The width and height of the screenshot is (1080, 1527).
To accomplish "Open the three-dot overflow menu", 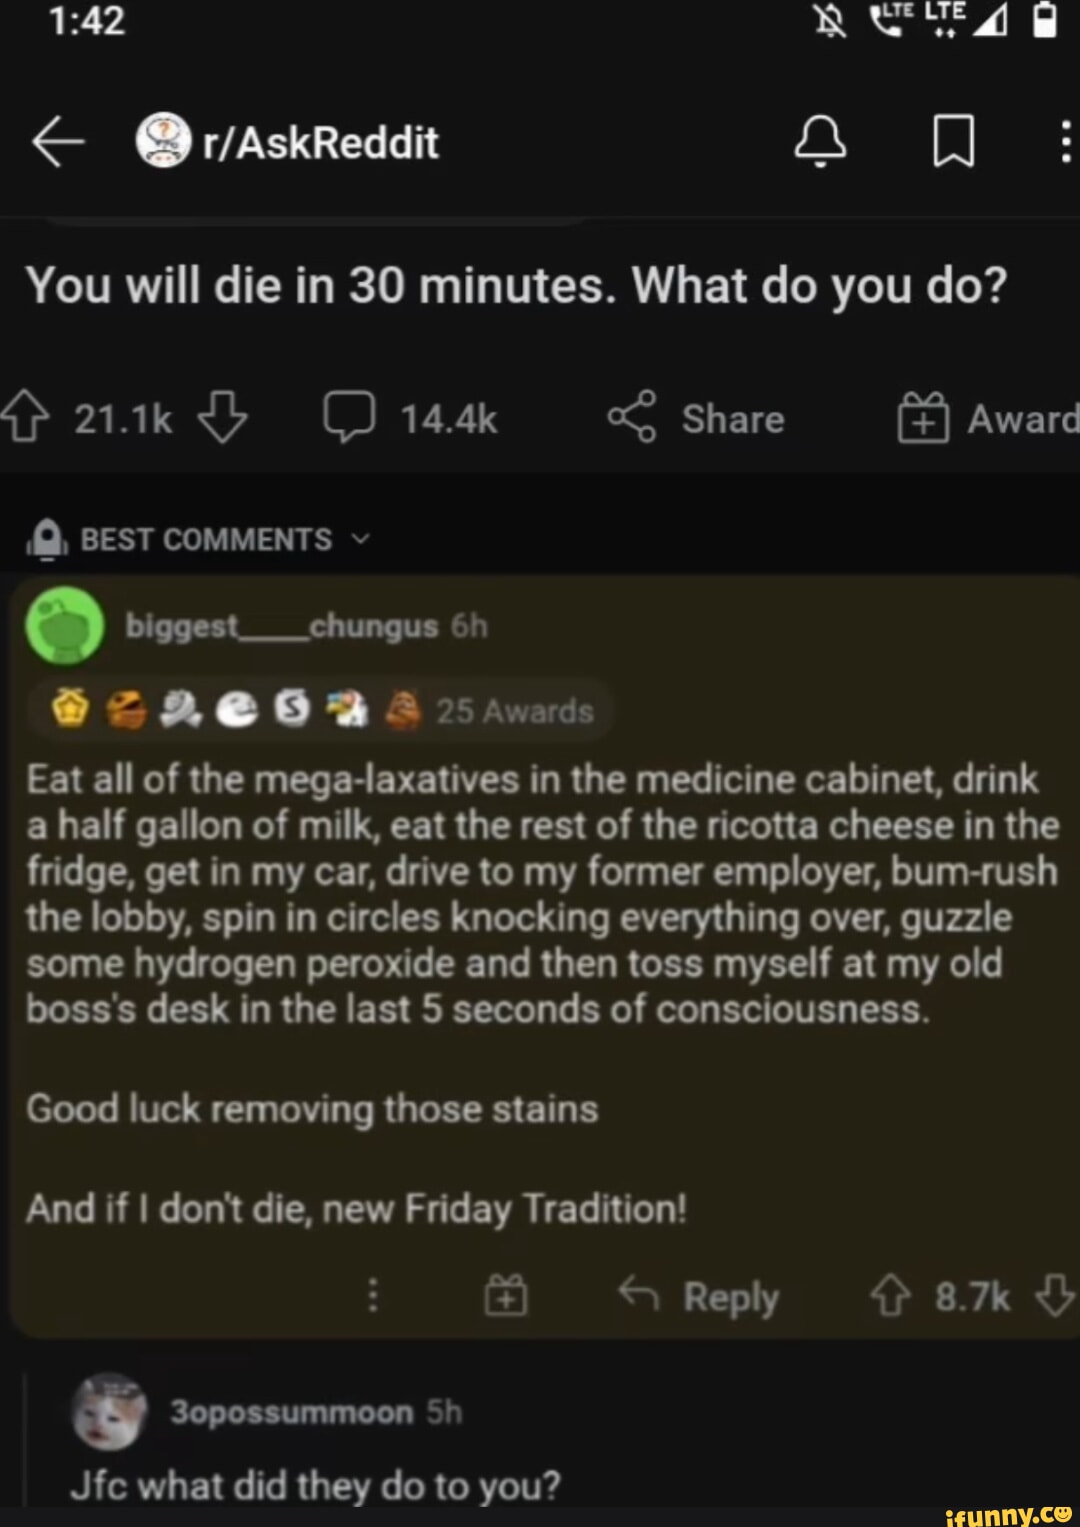I will point(1065,141).
